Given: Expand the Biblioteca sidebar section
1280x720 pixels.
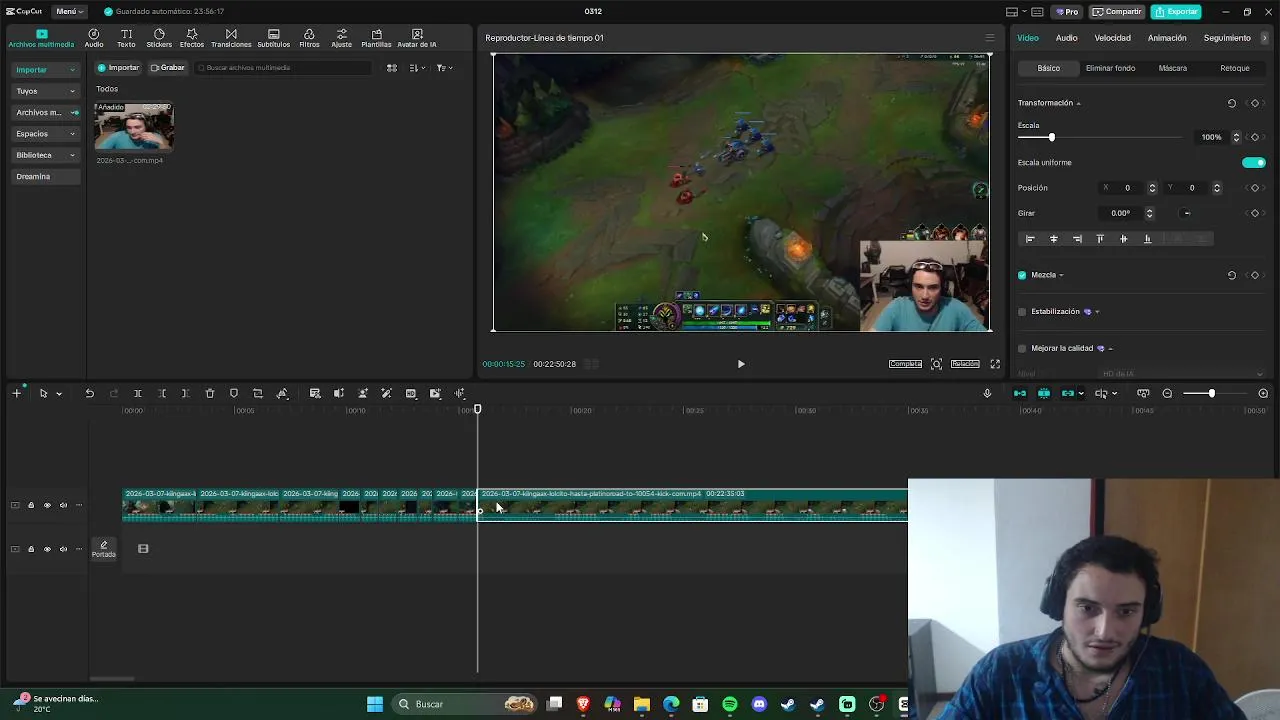Looking at the screenshot, I should tap(46, 155).
